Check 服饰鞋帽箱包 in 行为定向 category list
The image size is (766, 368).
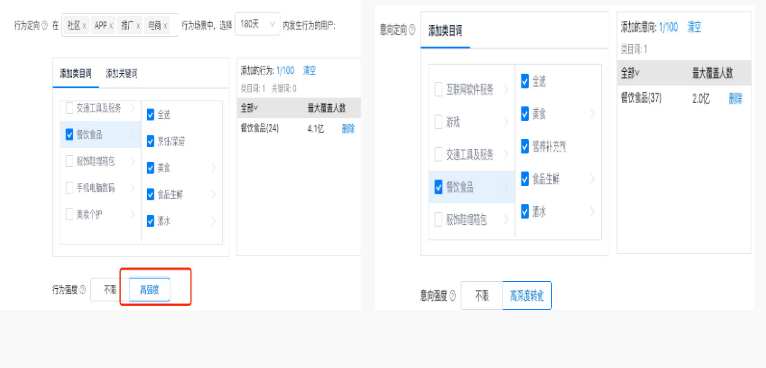click(69, 161)
